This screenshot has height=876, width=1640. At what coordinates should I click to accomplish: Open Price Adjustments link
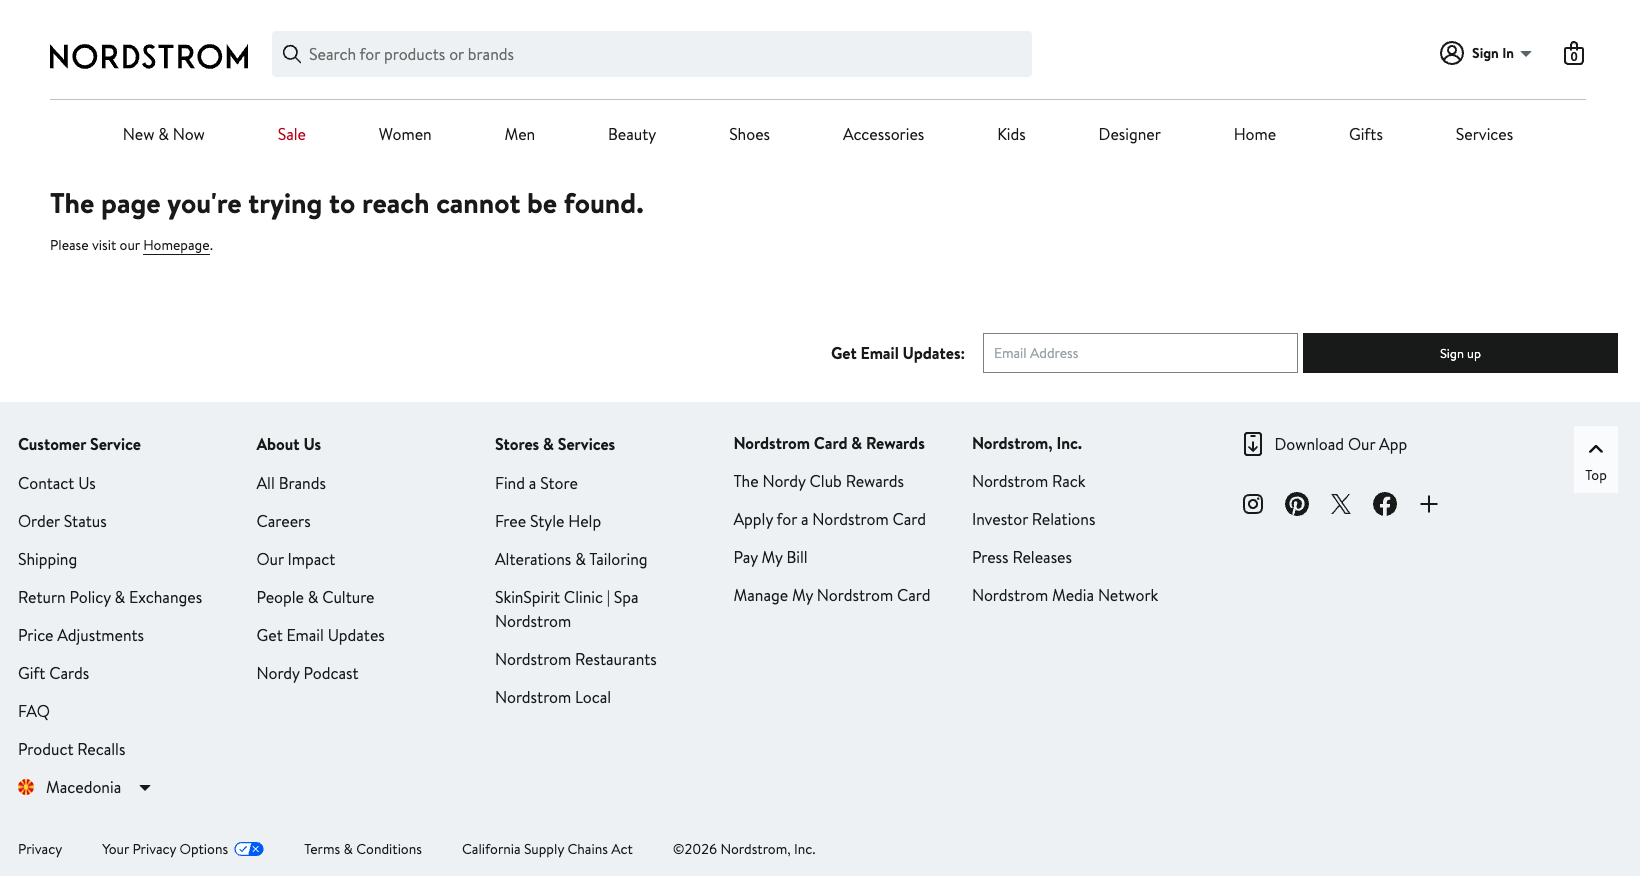coord(81,635)
